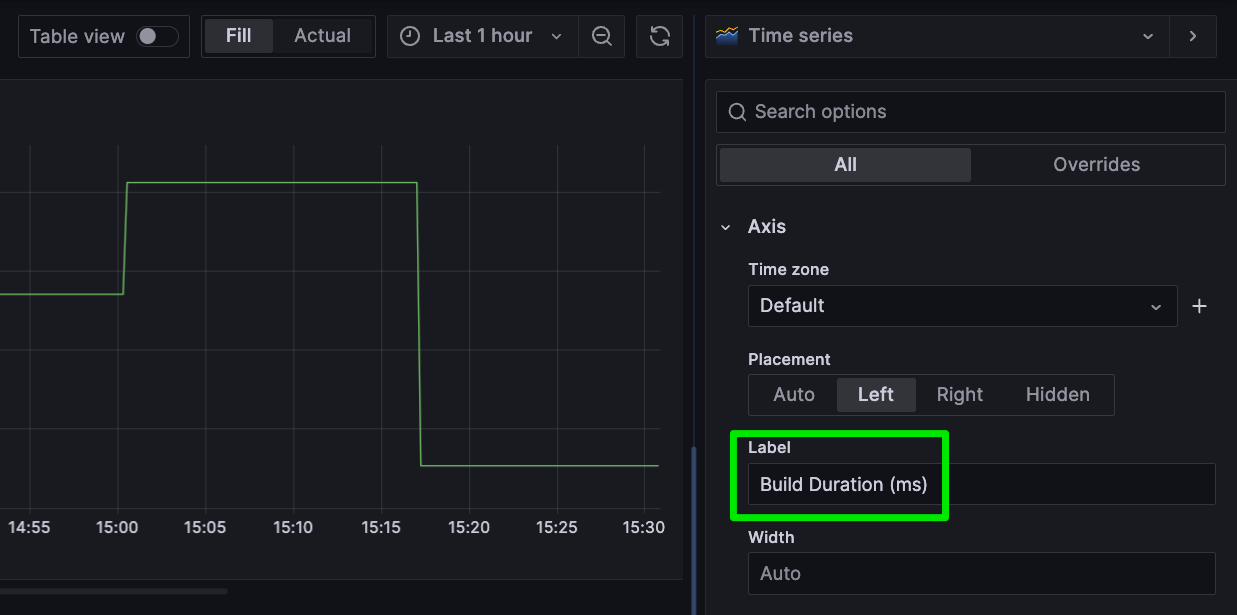Open the Time series visualization picker
The image size is (1237, 615).
[935, 36]
